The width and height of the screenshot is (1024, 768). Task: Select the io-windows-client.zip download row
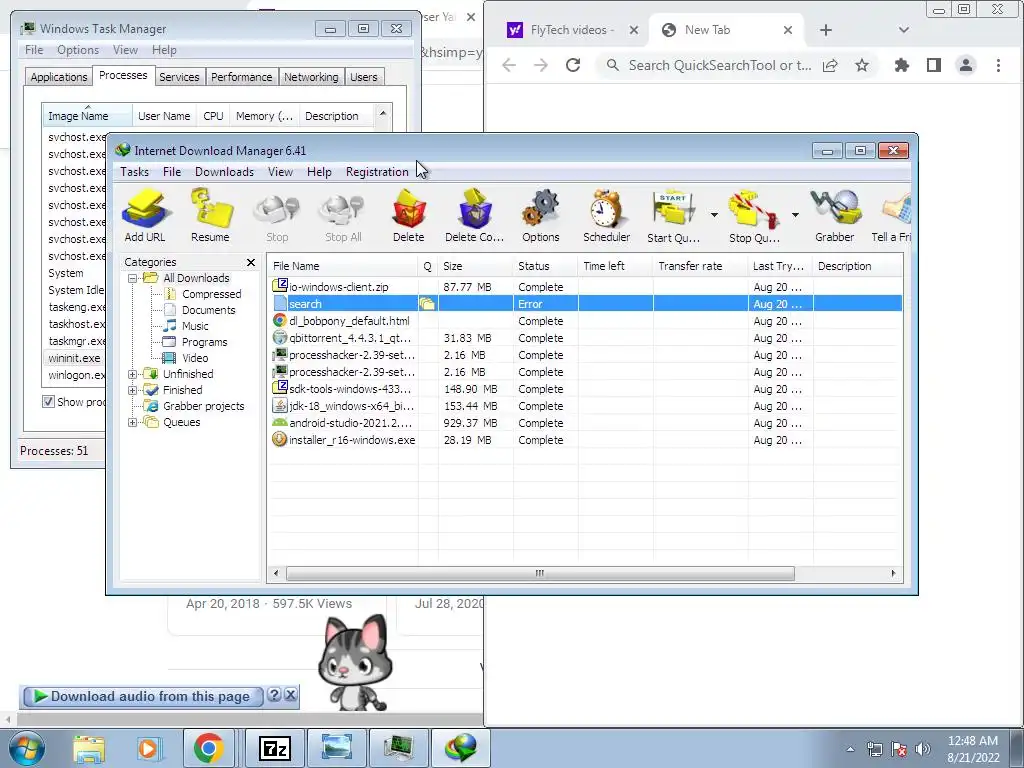tap(586, 287)
